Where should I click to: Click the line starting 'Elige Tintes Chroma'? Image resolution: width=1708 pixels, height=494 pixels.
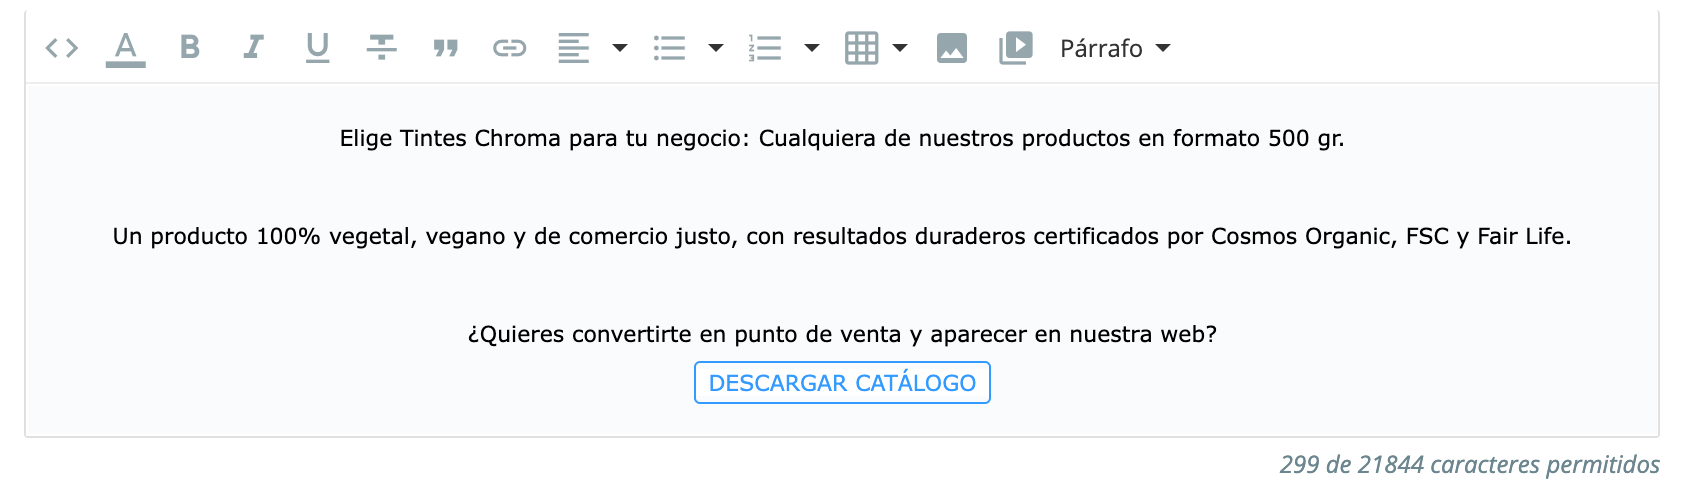point(842,138)
